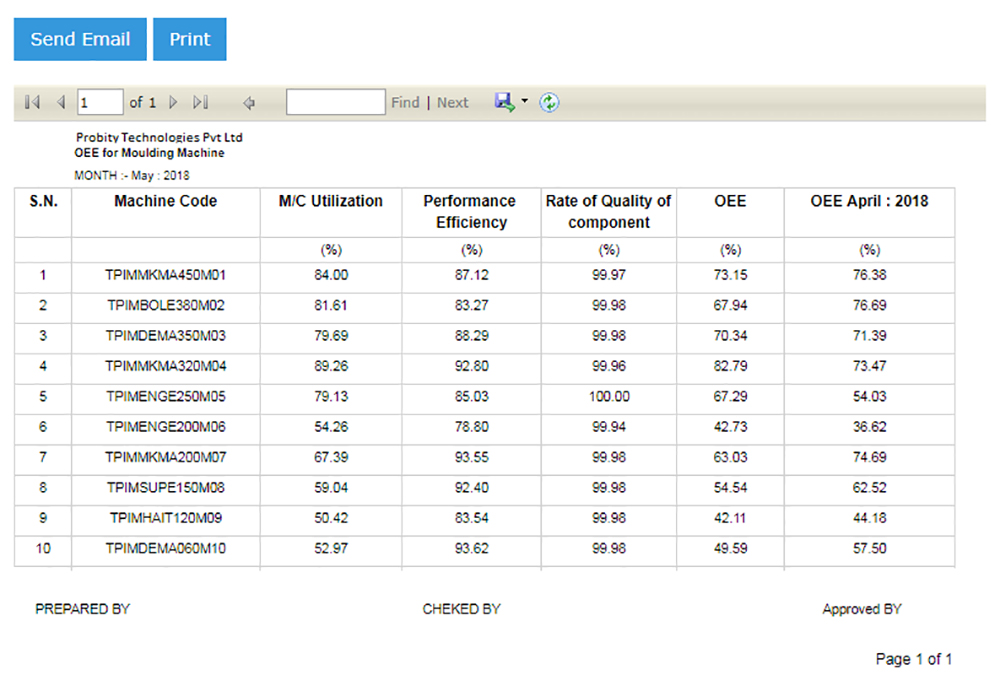1000x686 pixels.
Task: Refresh the report with green icon
Action: tap(549, 102)
